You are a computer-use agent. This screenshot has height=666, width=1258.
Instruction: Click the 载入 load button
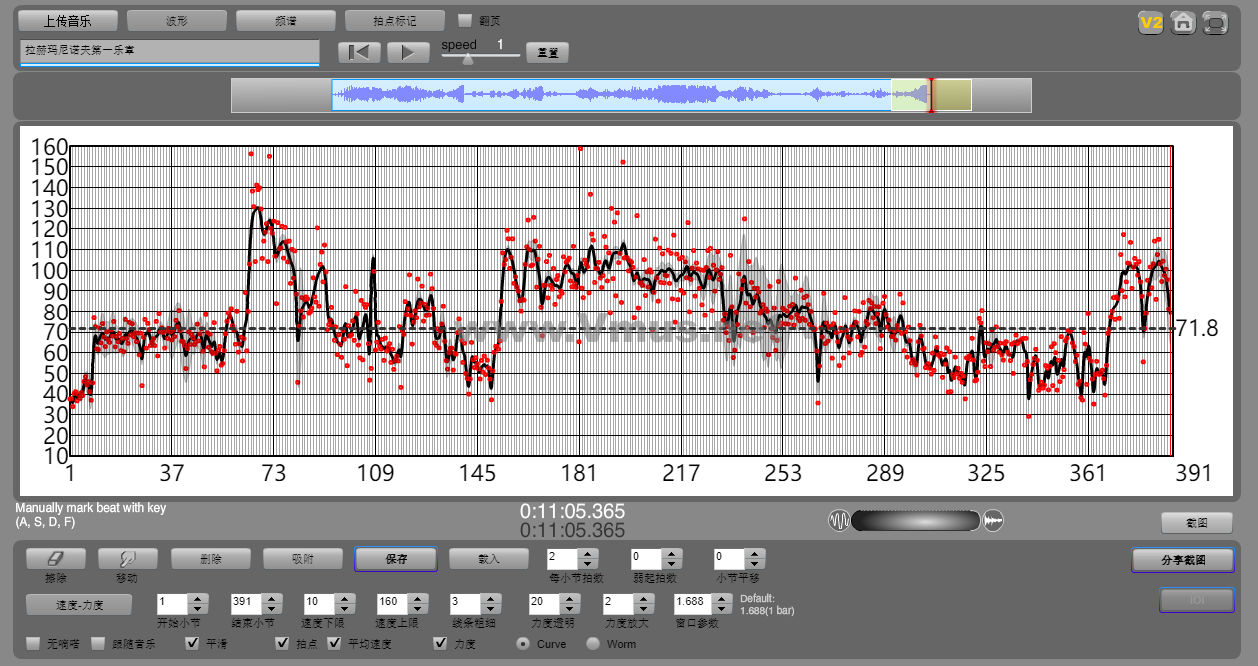(x=489, y=558)
